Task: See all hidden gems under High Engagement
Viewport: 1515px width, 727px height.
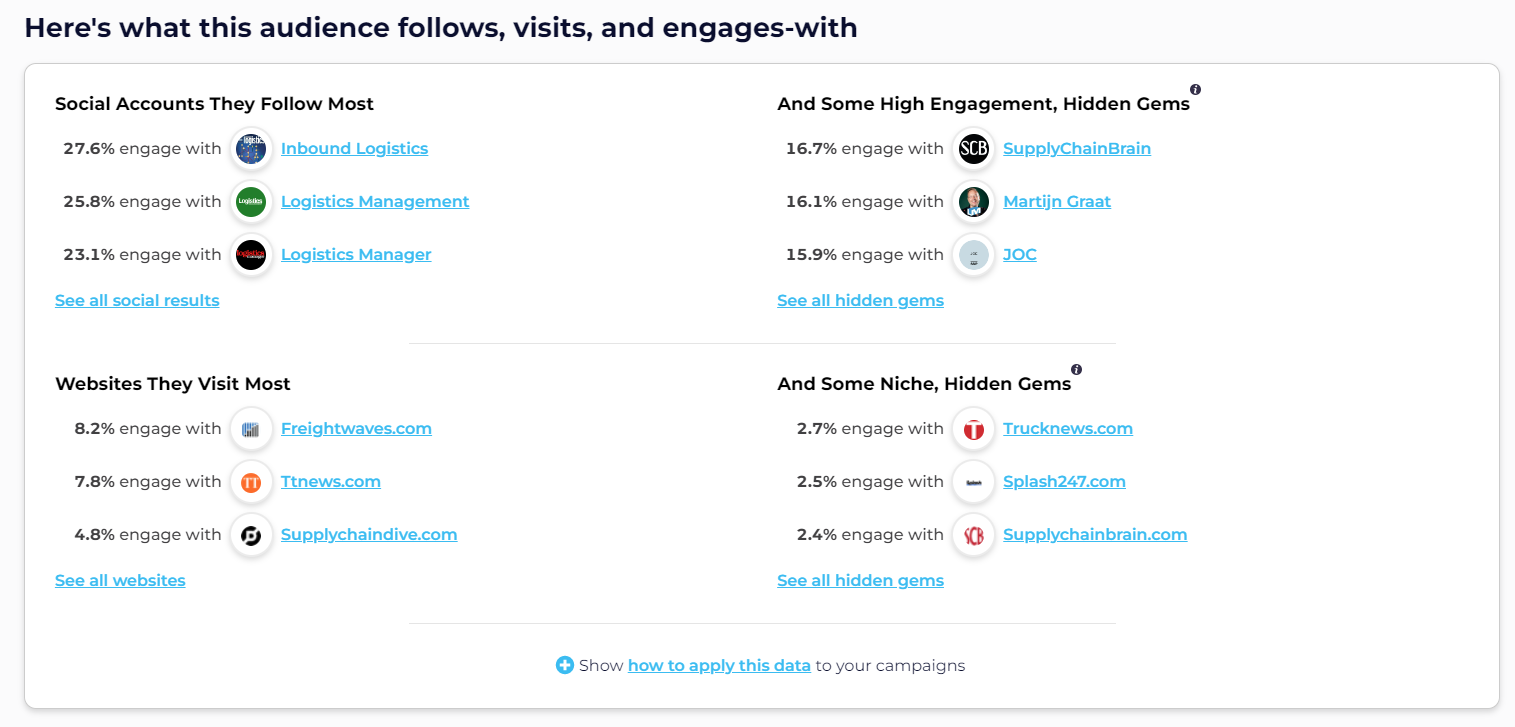Action: coord(860,300)
